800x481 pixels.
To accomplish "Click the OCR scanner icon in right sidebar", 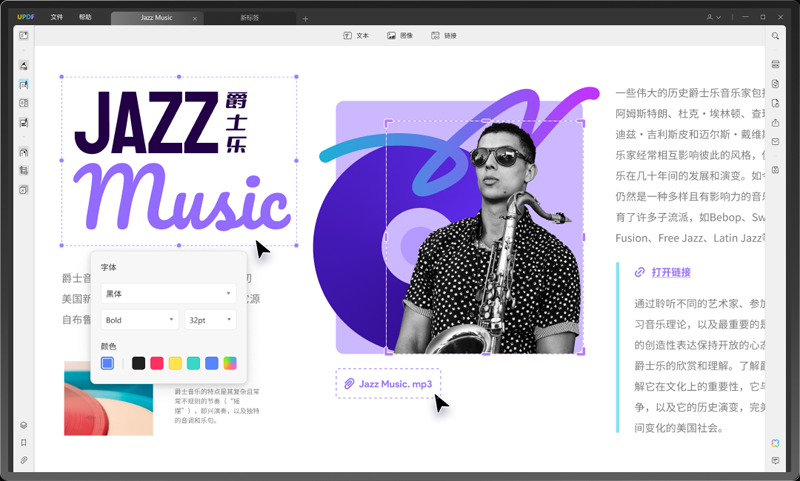I will [x=775, y=64].
